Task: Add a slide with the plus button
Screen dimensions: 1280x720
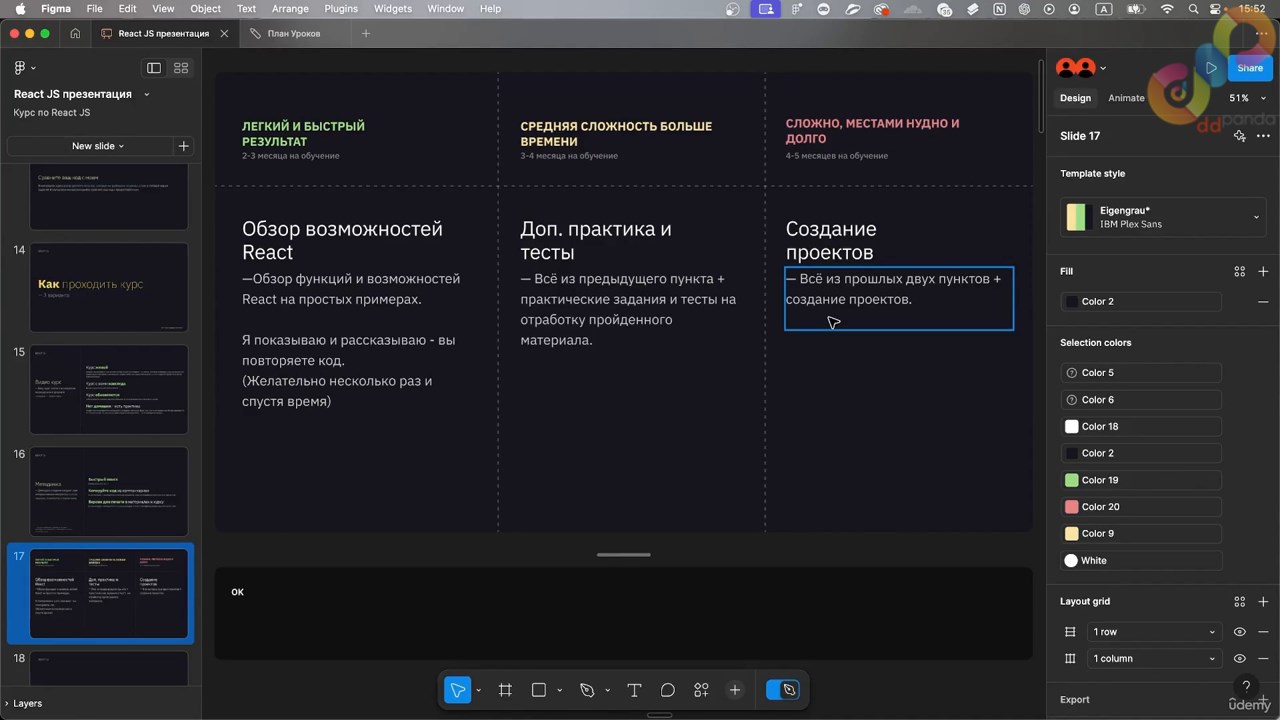Action: pos(183,146)
